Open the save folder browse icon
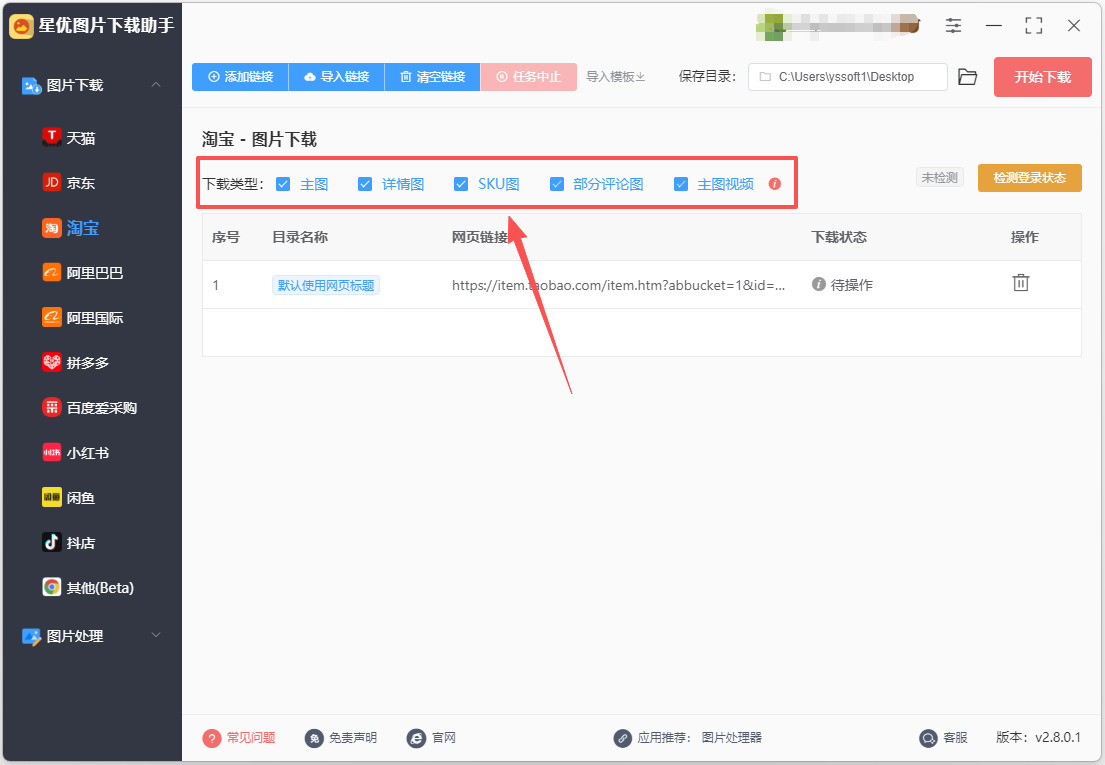Image resolution: width=1105 pixels, height=765 pixels. 968,77
